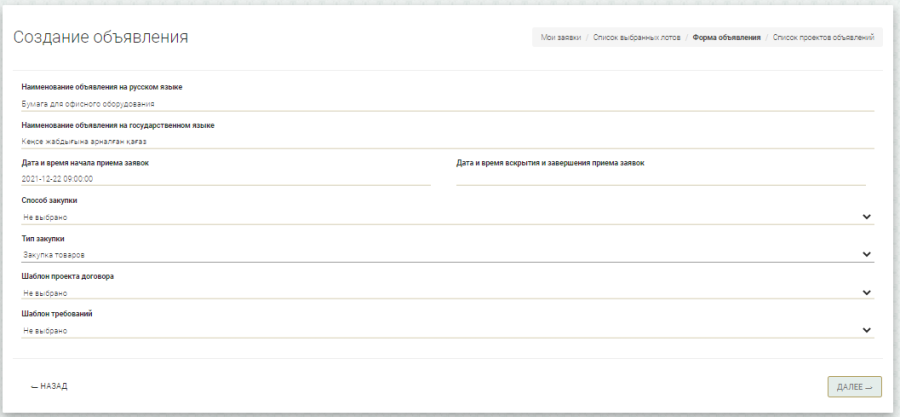Click the 'Создание объявления' page heading
The image size is (900, 417).
coord(100,37)
